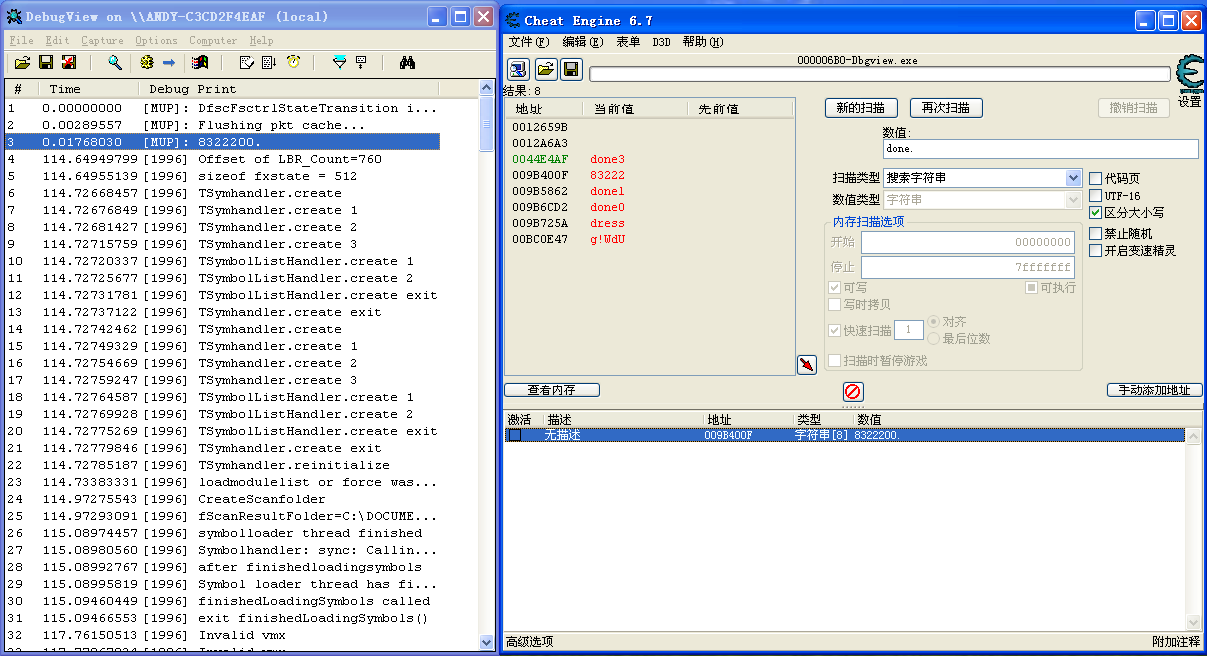Open DebugView's Computer menu

(x=213, y=41)
